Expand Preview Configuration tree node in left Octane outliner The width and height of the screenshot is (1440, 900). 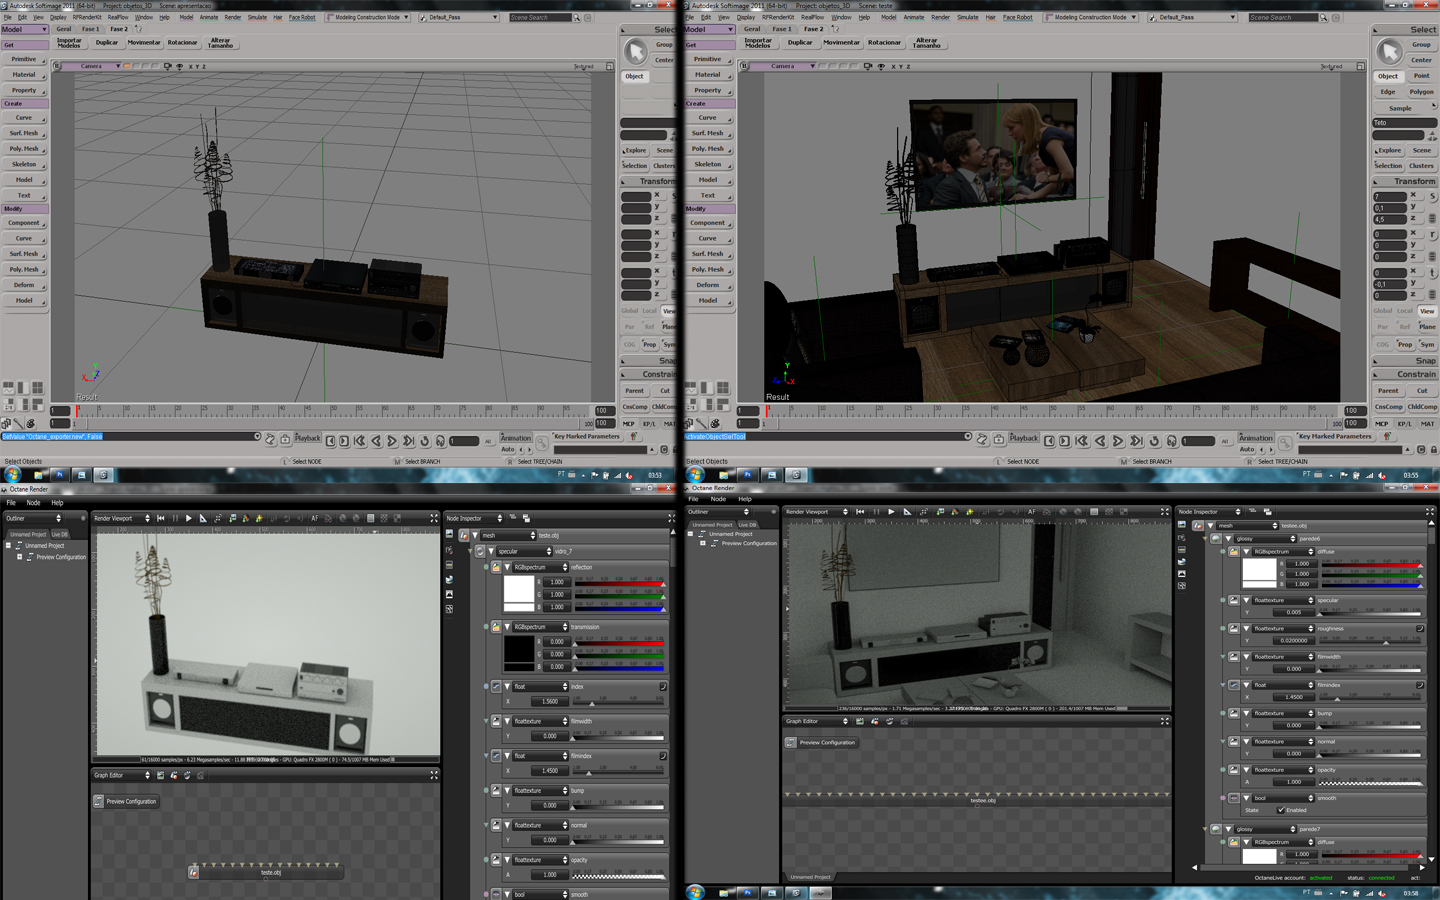pyautogui.click(x=19, y=557)
